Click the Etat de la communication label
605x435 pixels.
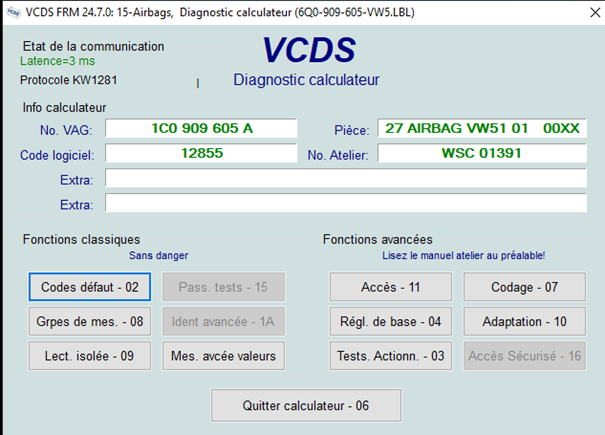click(93, 46)
